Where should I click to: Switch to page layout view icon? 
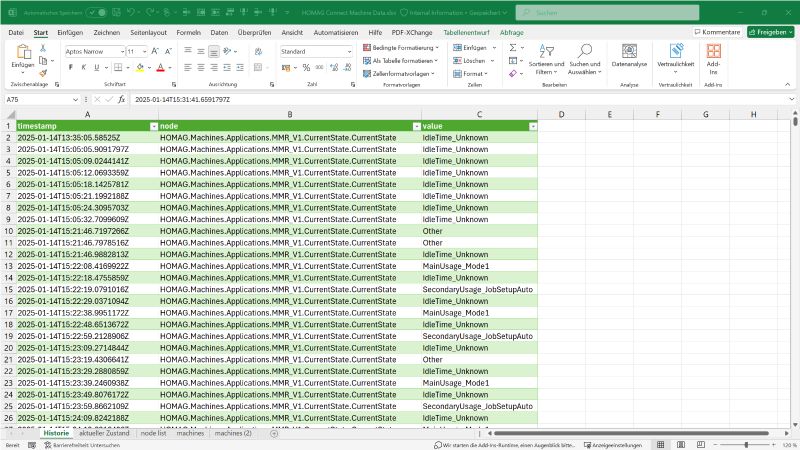[x=681, y=445]
